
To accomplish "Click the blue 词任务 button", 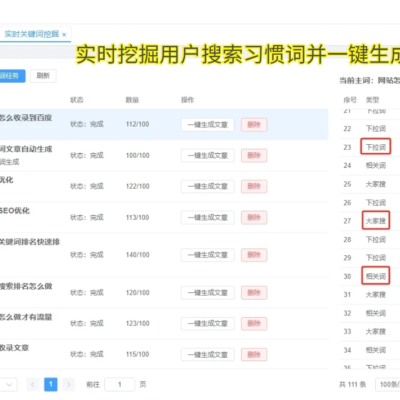I will pos(12,76).
